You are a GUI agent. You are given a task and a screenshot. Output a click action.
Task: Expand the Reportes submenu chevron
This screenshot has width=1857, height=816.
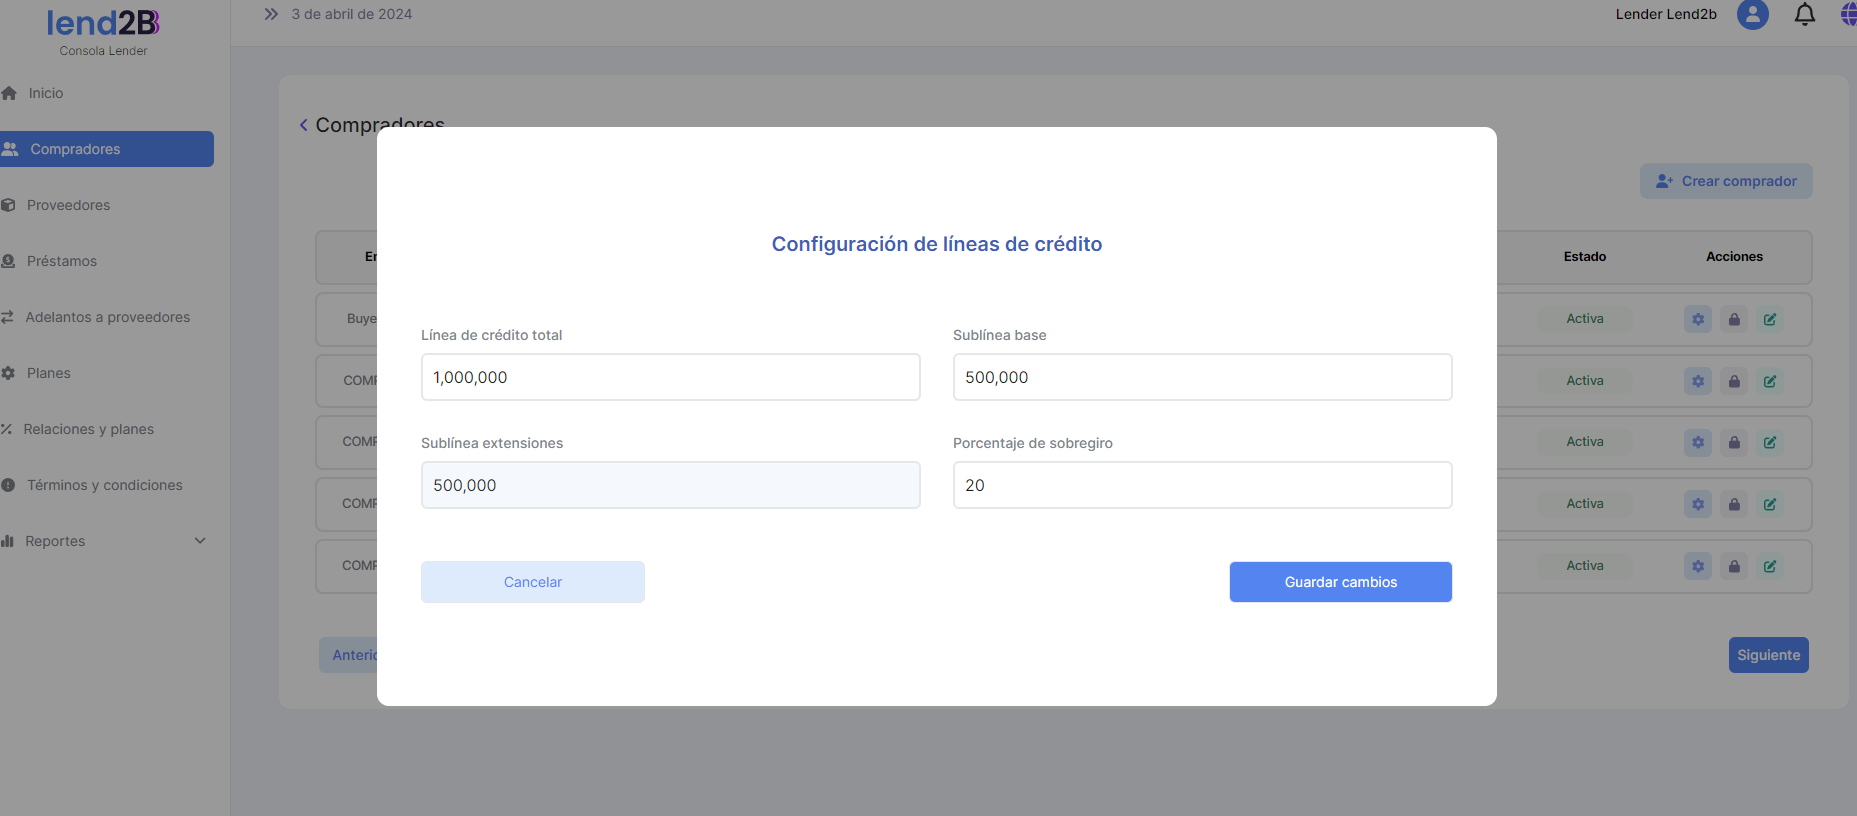tap(200, 541)
